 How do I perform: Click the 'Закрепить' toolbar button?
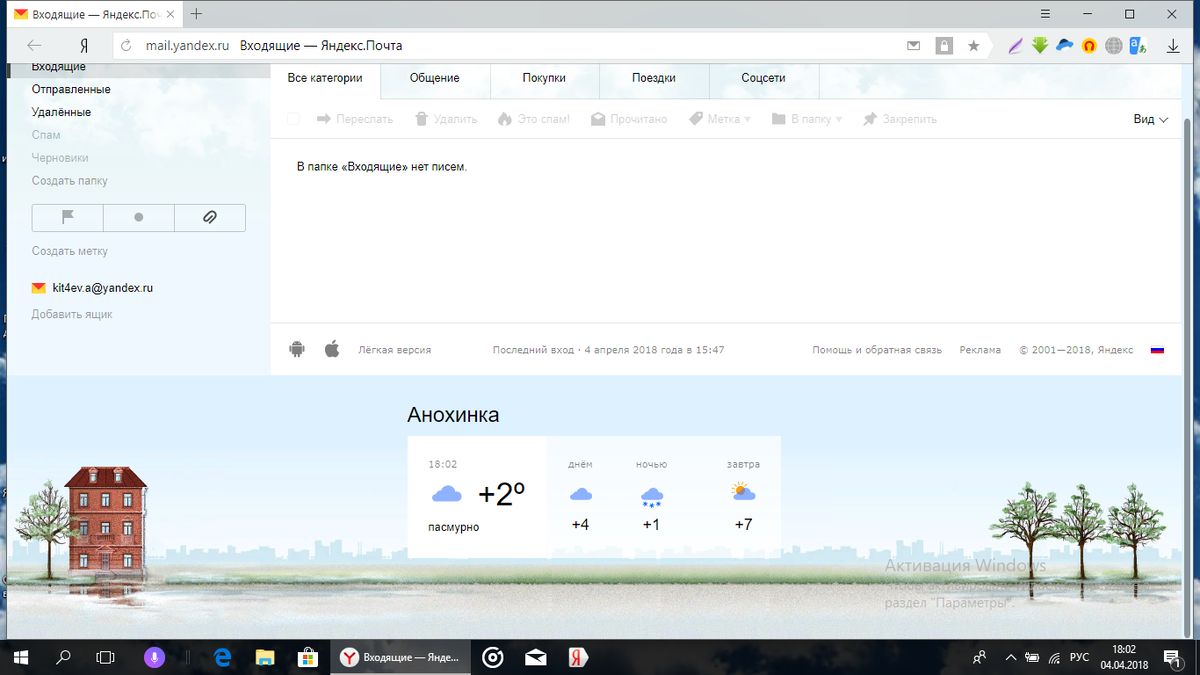pos(900,119)
